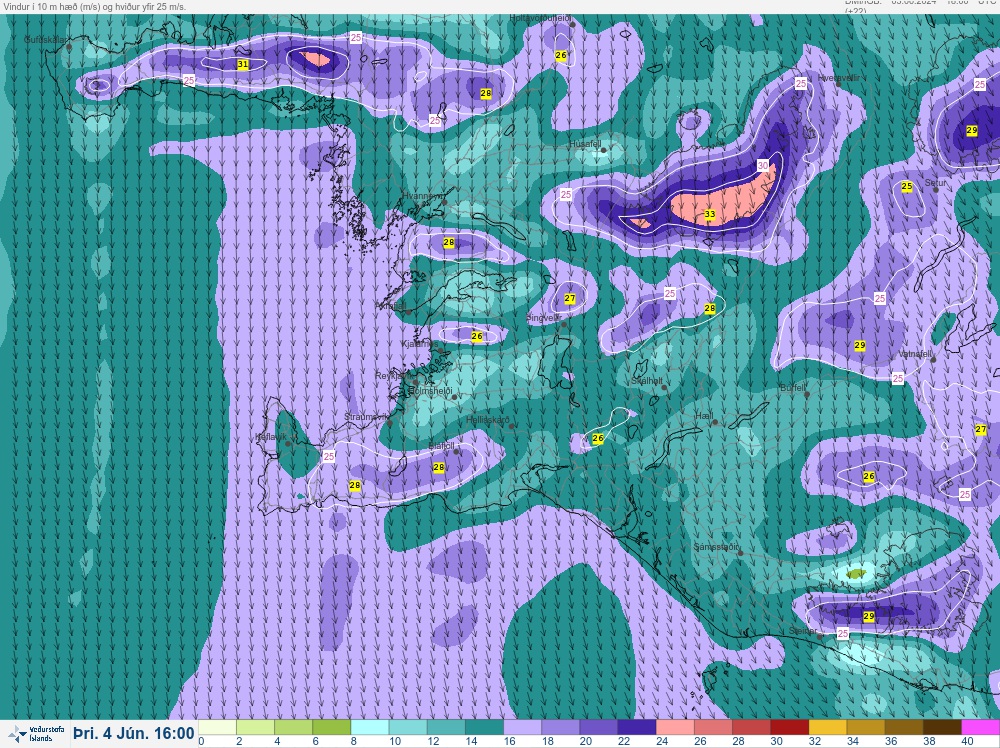Click the Skálholt station label

pos(647,381)
